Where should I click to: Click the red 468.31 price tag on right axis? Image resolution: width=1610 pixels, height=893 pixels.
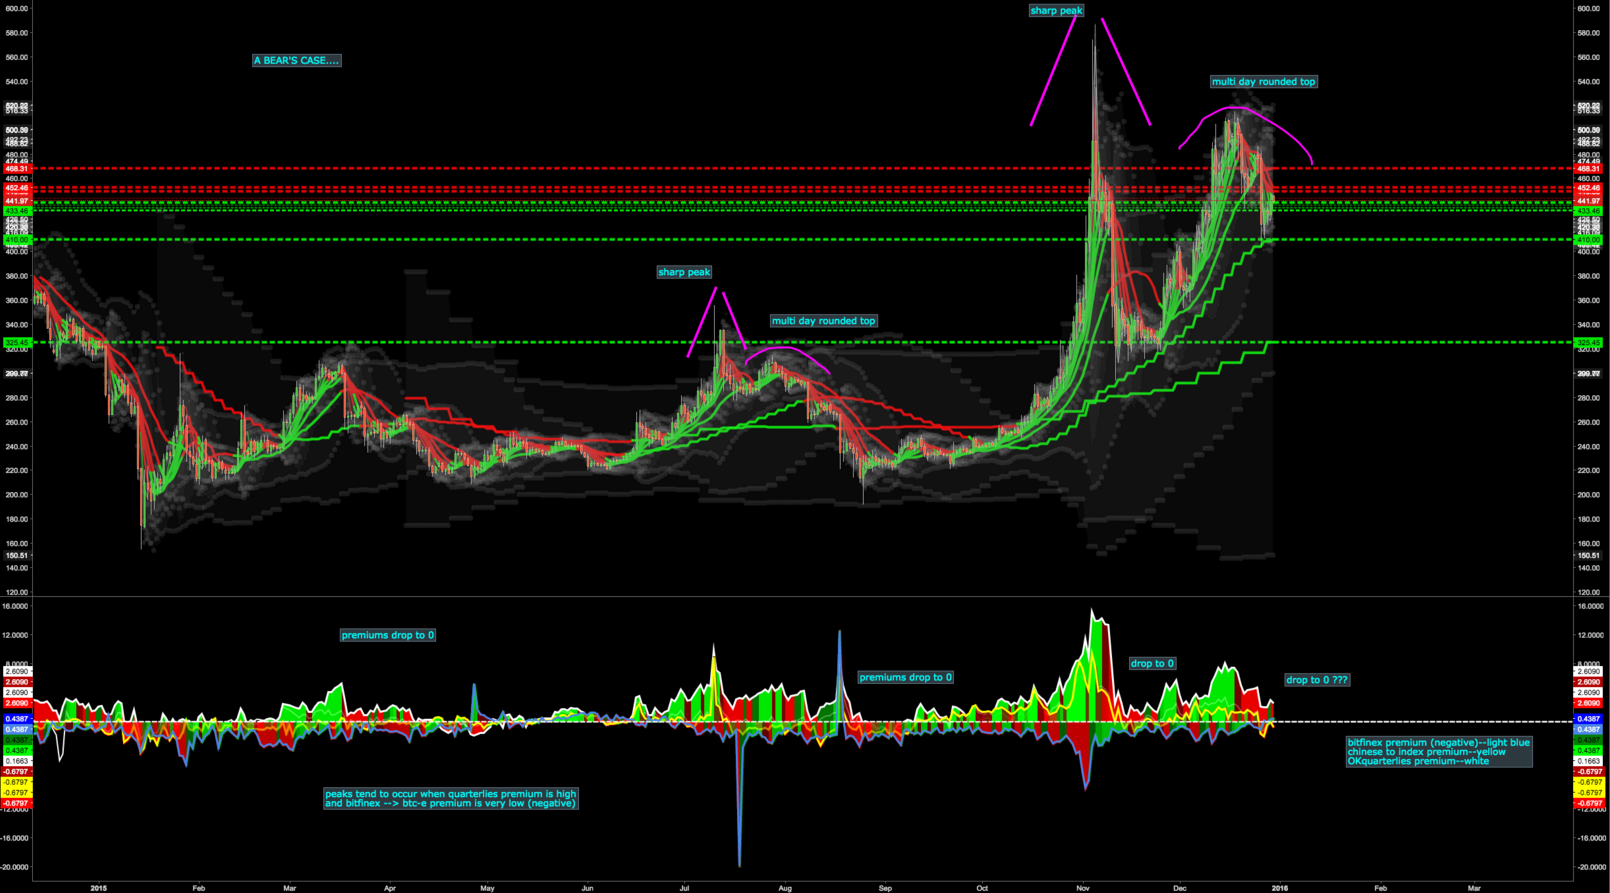1589,169
